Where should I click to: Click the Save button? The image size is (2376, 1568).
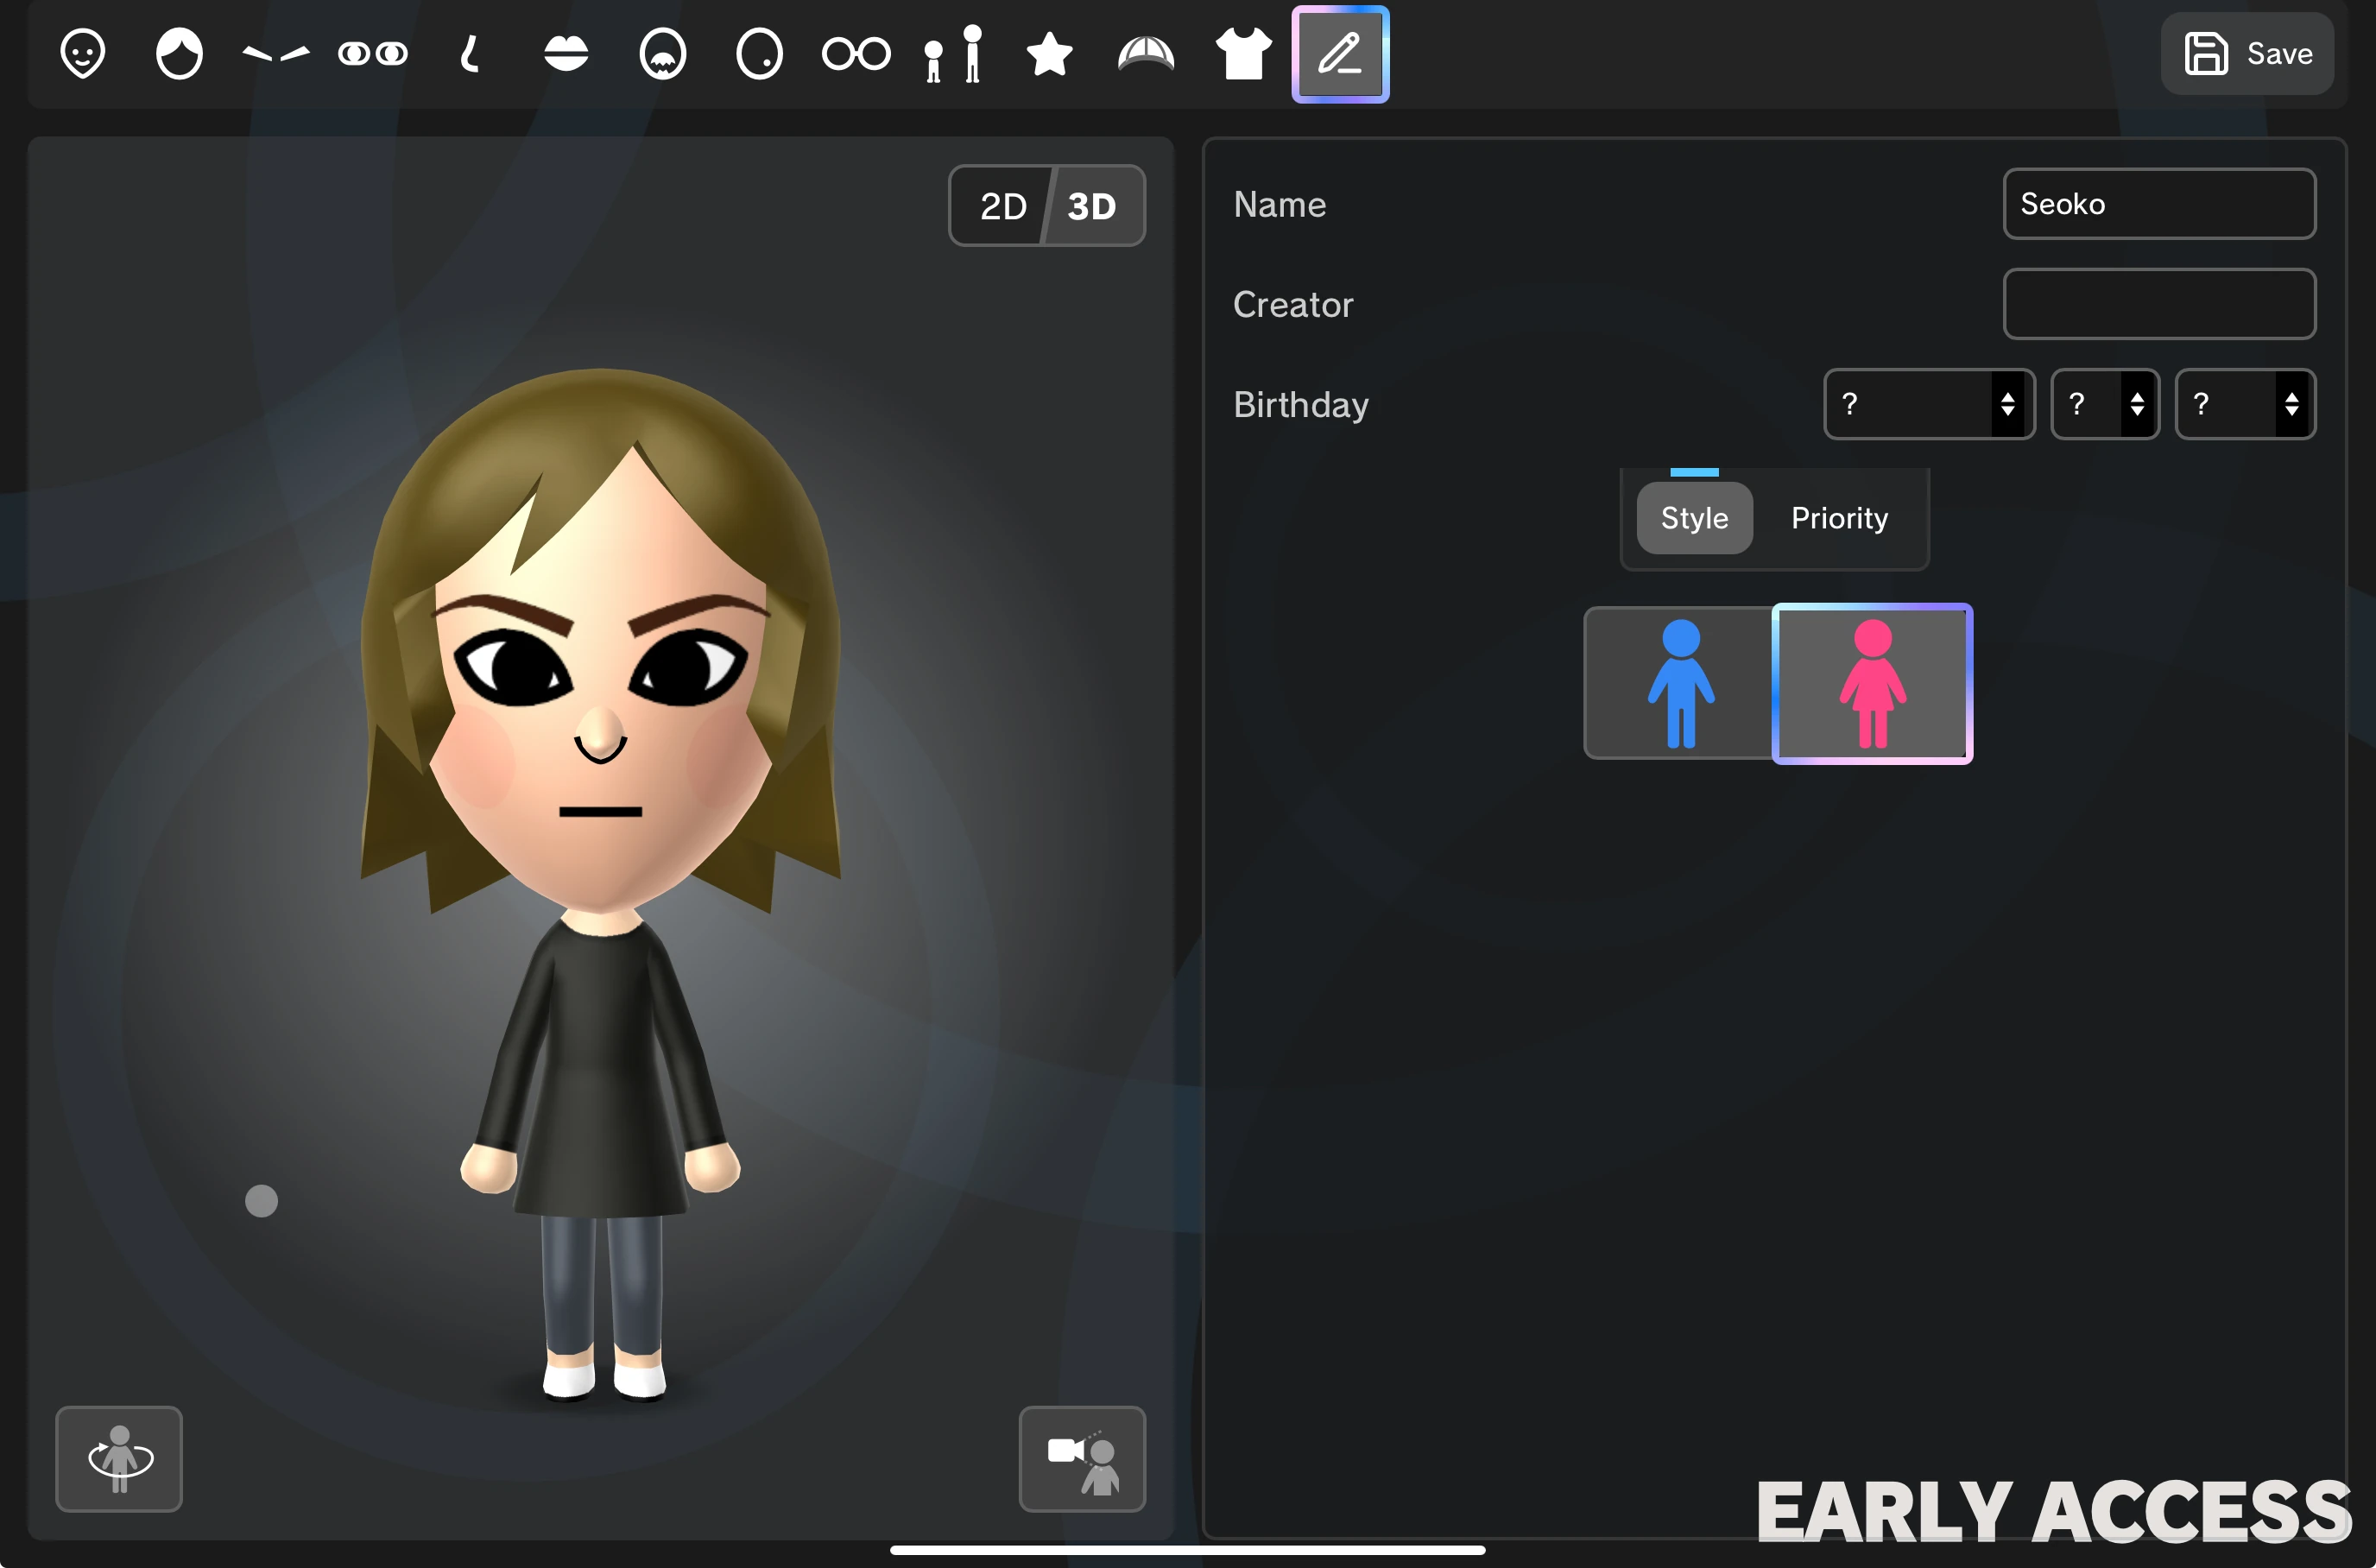pos(2247,54)
